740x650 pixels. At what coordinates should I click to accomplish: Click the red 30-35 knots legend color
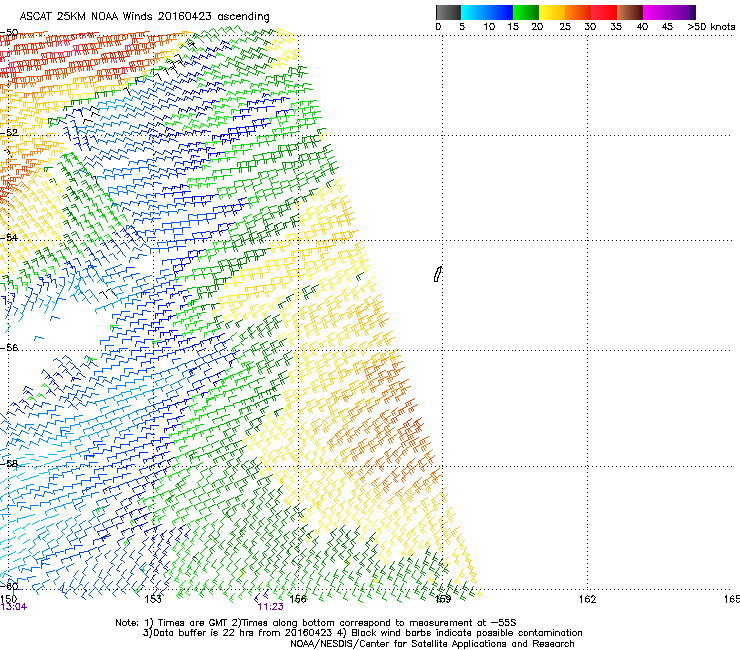coord(604,12)
